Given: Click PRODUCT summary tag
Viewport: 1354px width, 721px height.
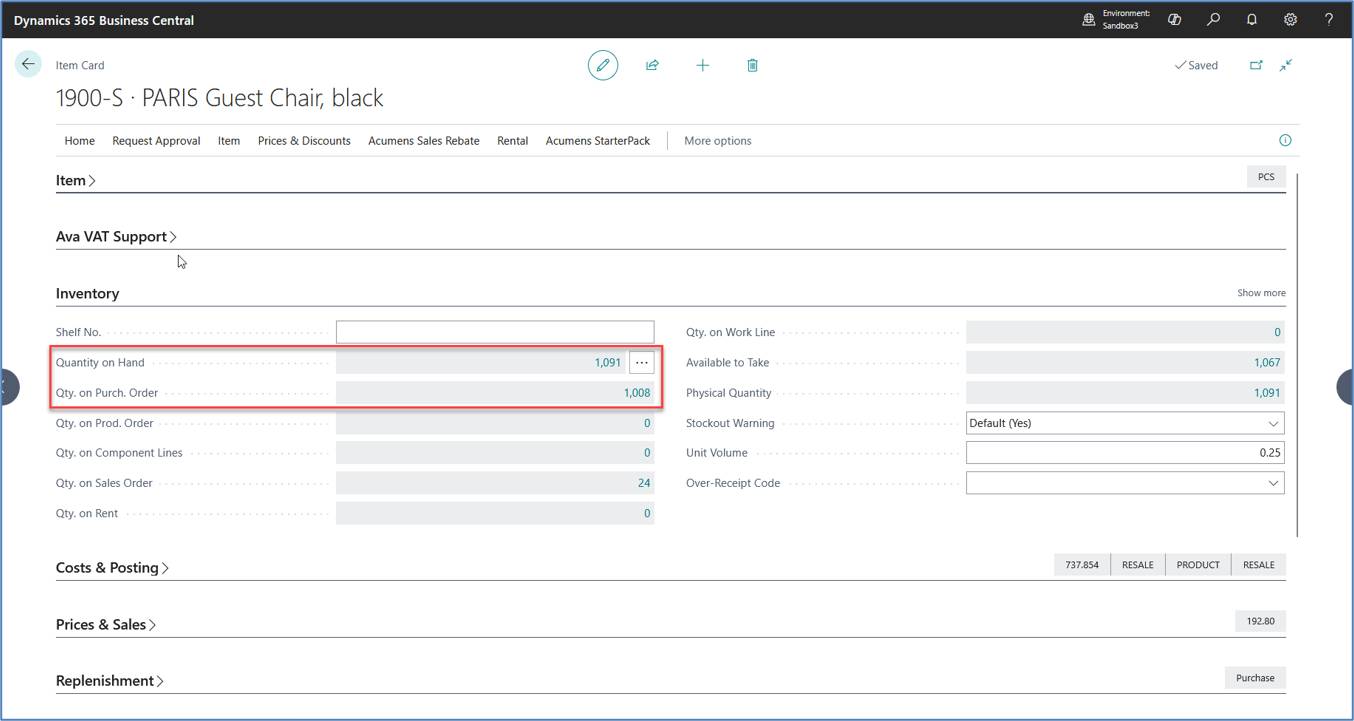Looking at the screenshot, I should [1198, 565].
